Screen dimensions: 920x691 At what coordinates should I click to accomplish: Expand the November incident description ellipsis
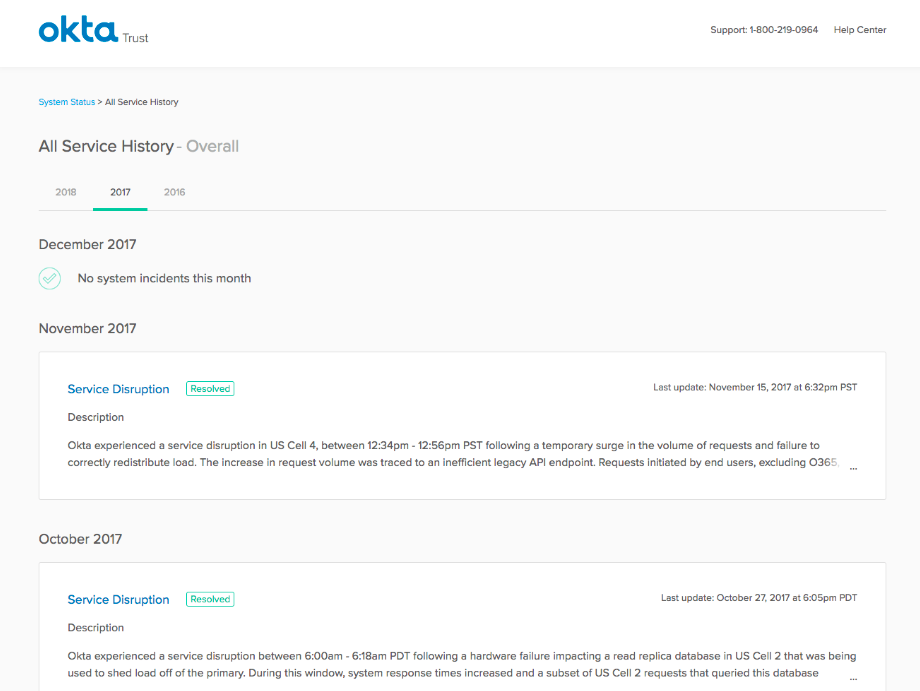point(853,465)
